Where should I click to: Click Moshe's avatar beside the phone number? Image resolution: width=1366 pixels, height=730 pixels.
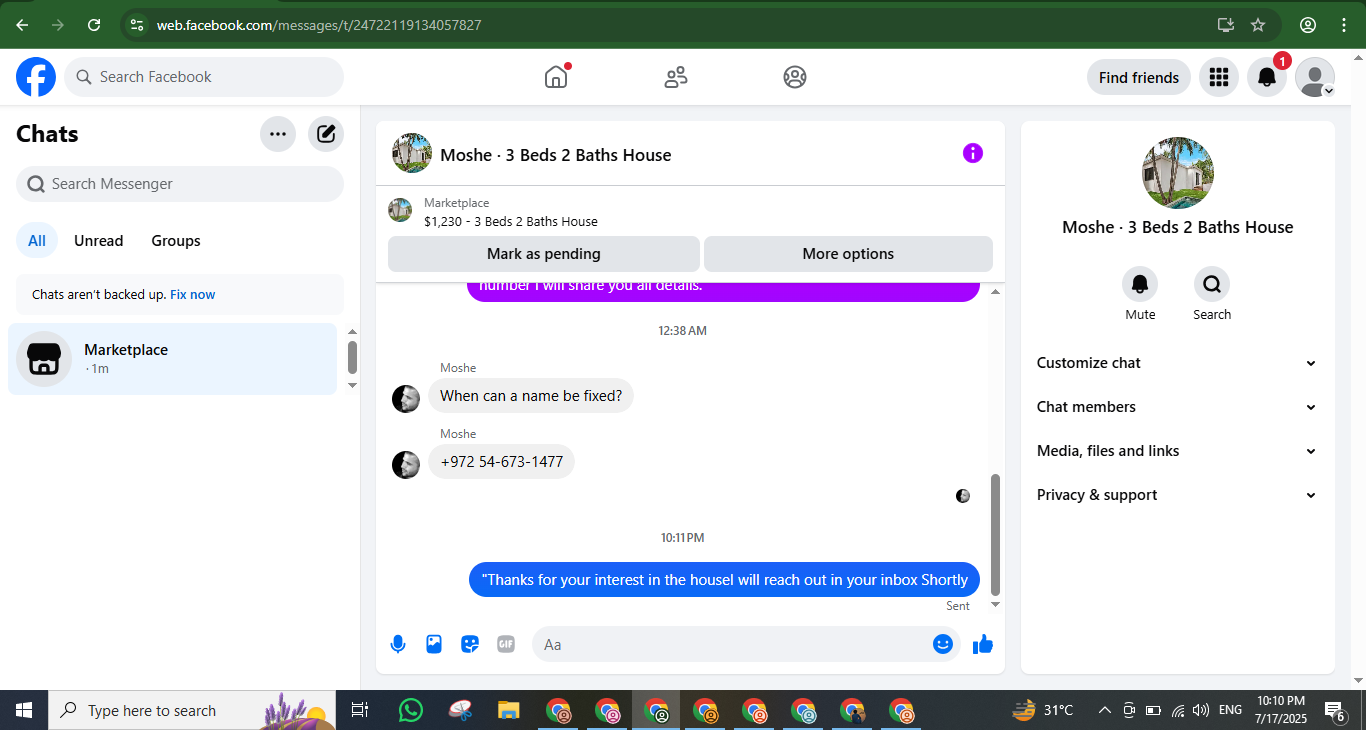[406, 464]
